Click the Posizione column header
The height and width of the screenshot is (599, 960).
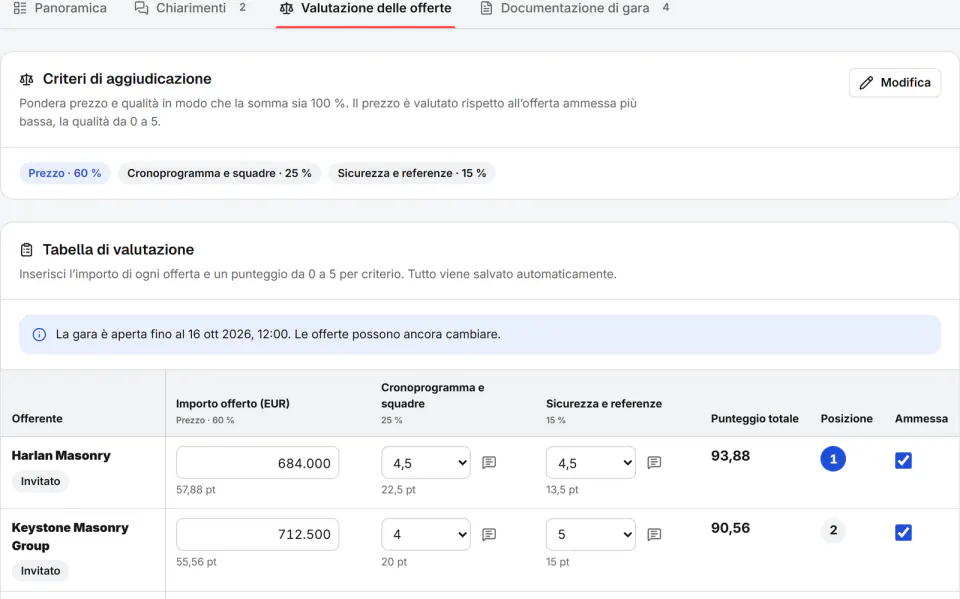pyautogui.click(x=846, y=419)
